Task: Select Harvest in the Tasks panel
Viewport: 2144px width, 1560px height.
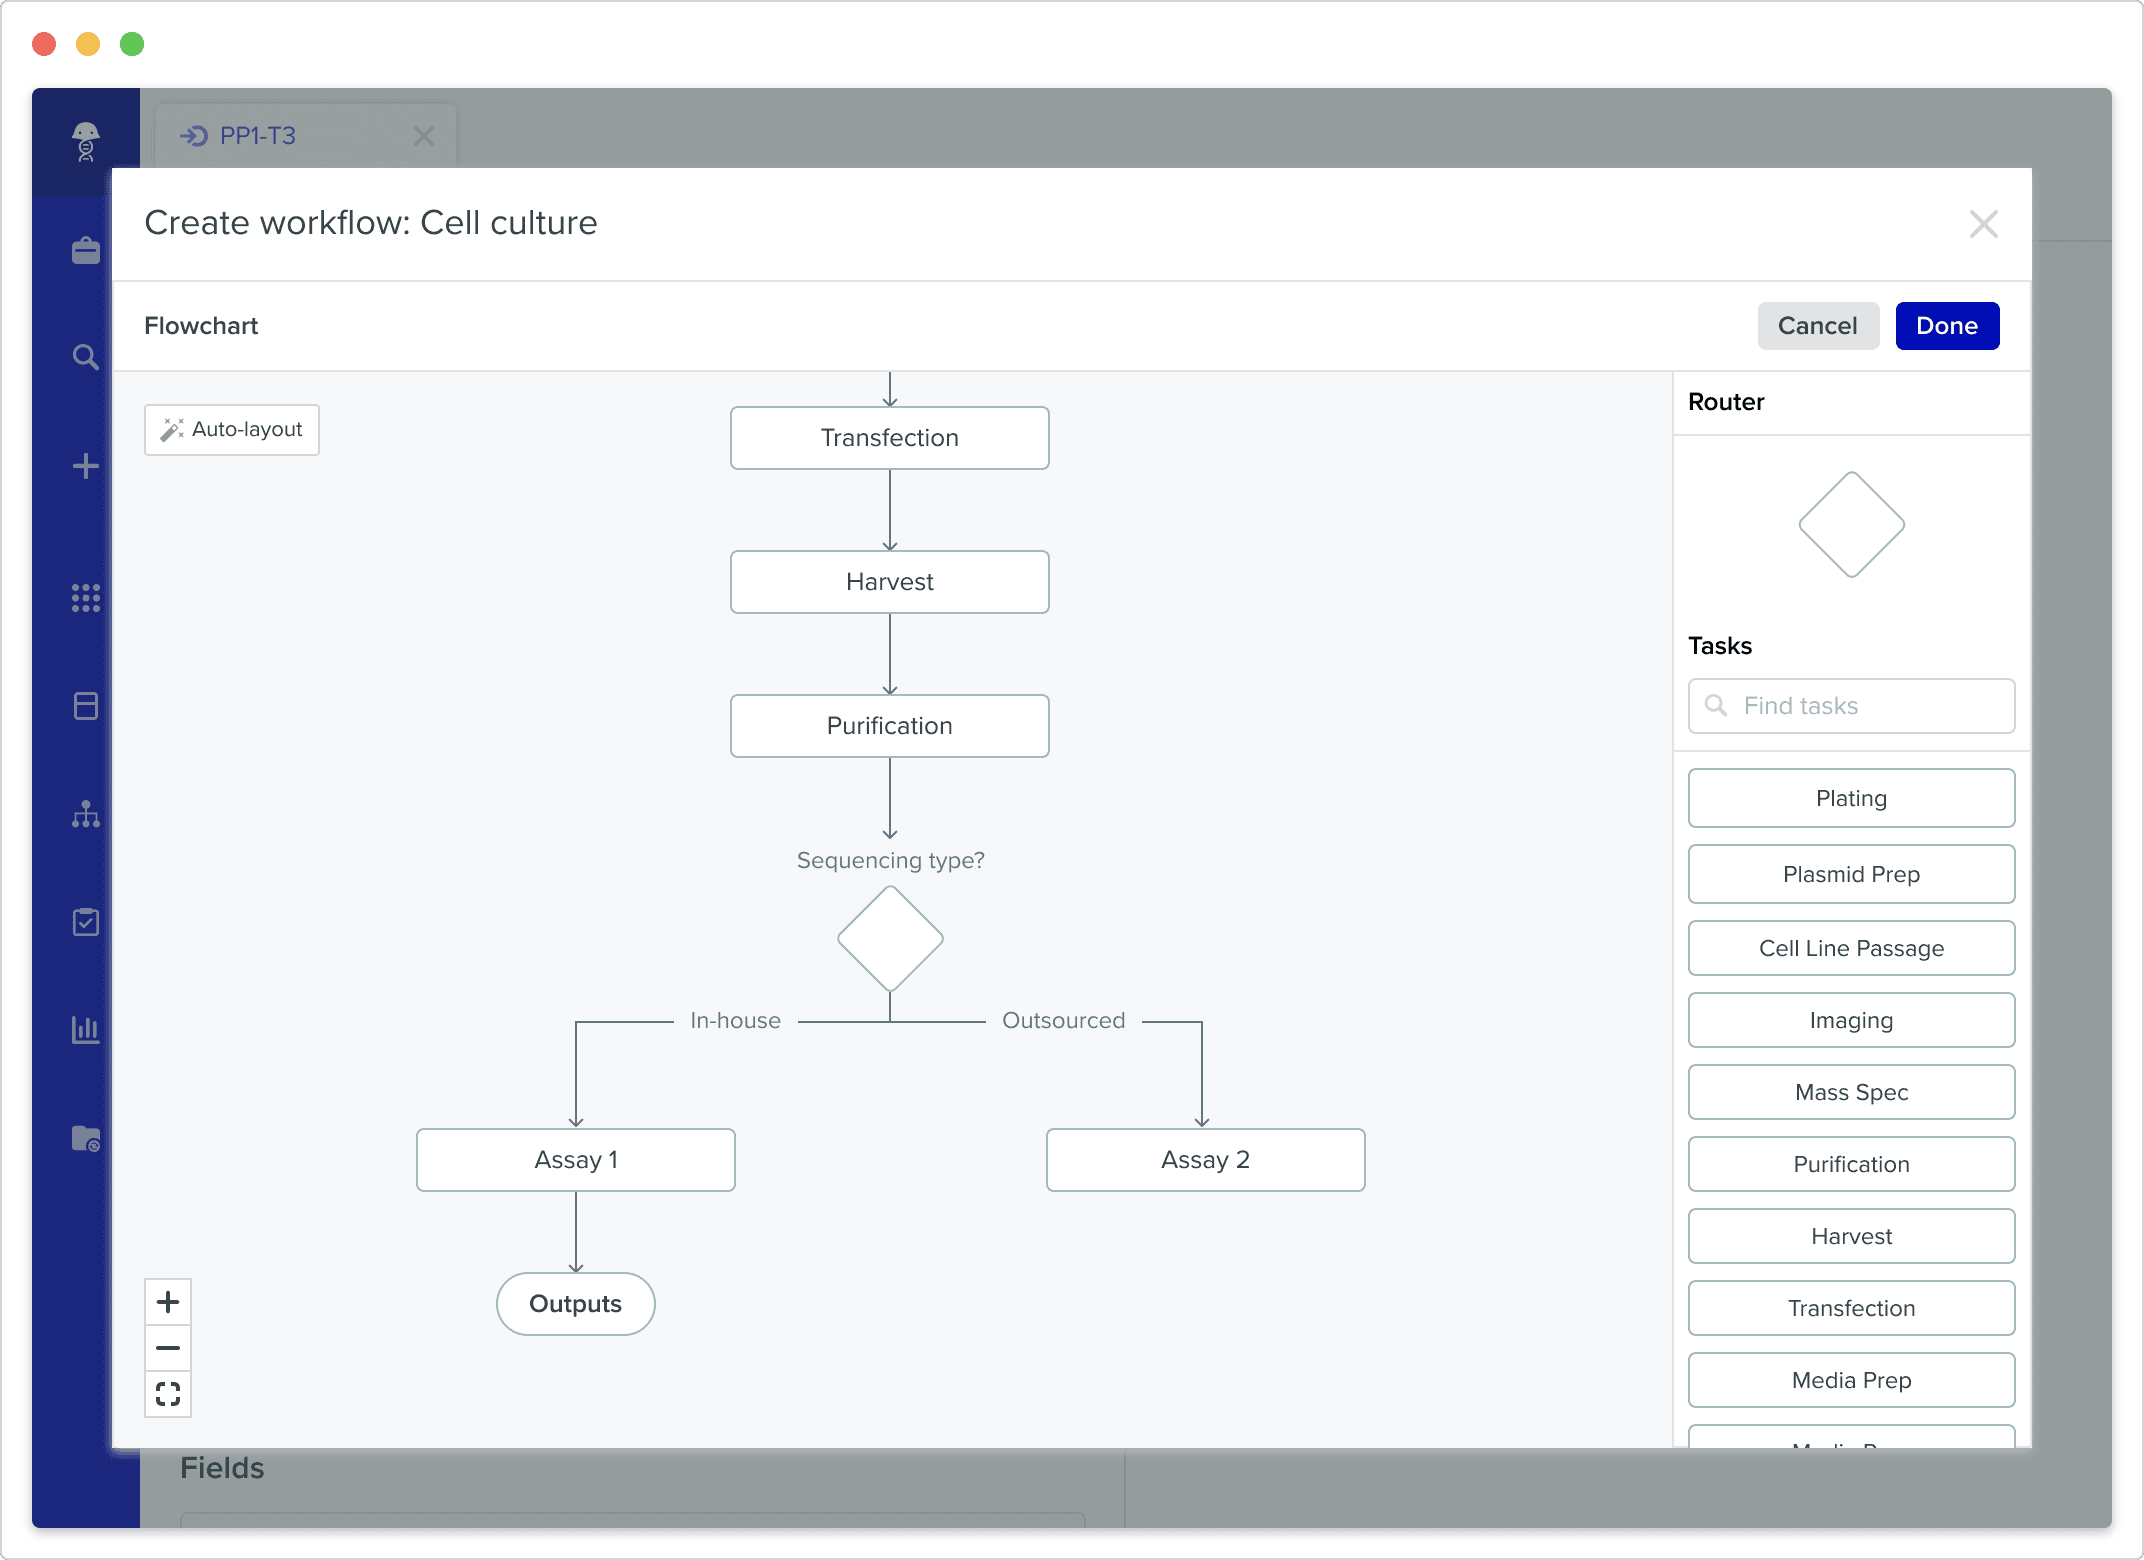Action: [x=1852, y=1236]
